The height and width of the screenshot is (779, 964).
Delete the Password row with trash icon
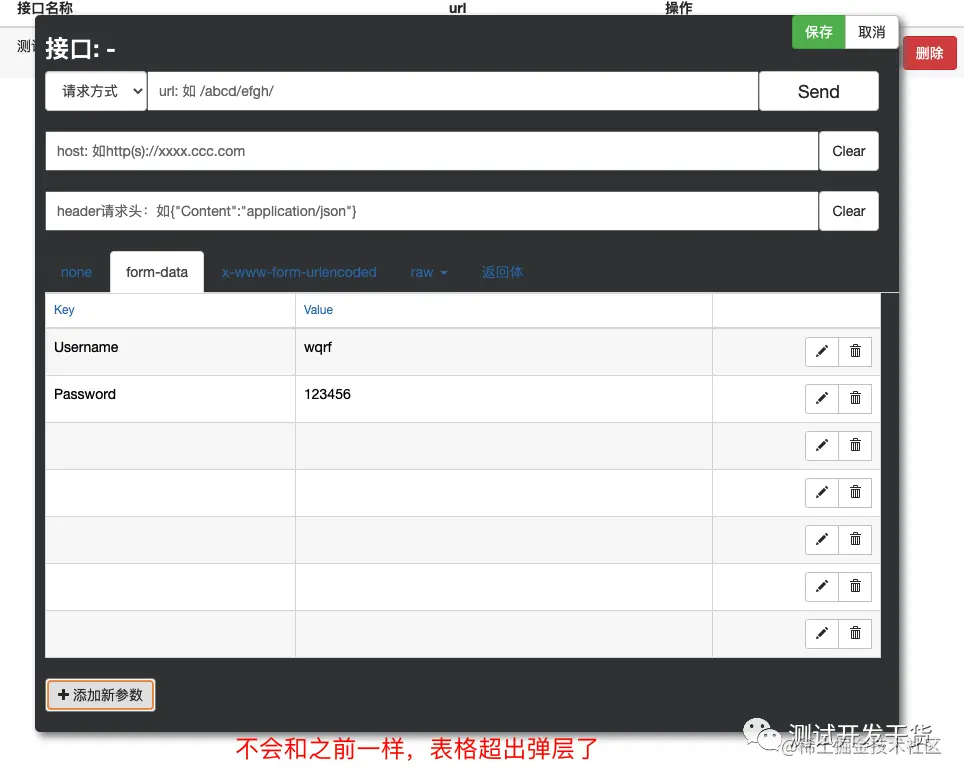tap(855, 398)
